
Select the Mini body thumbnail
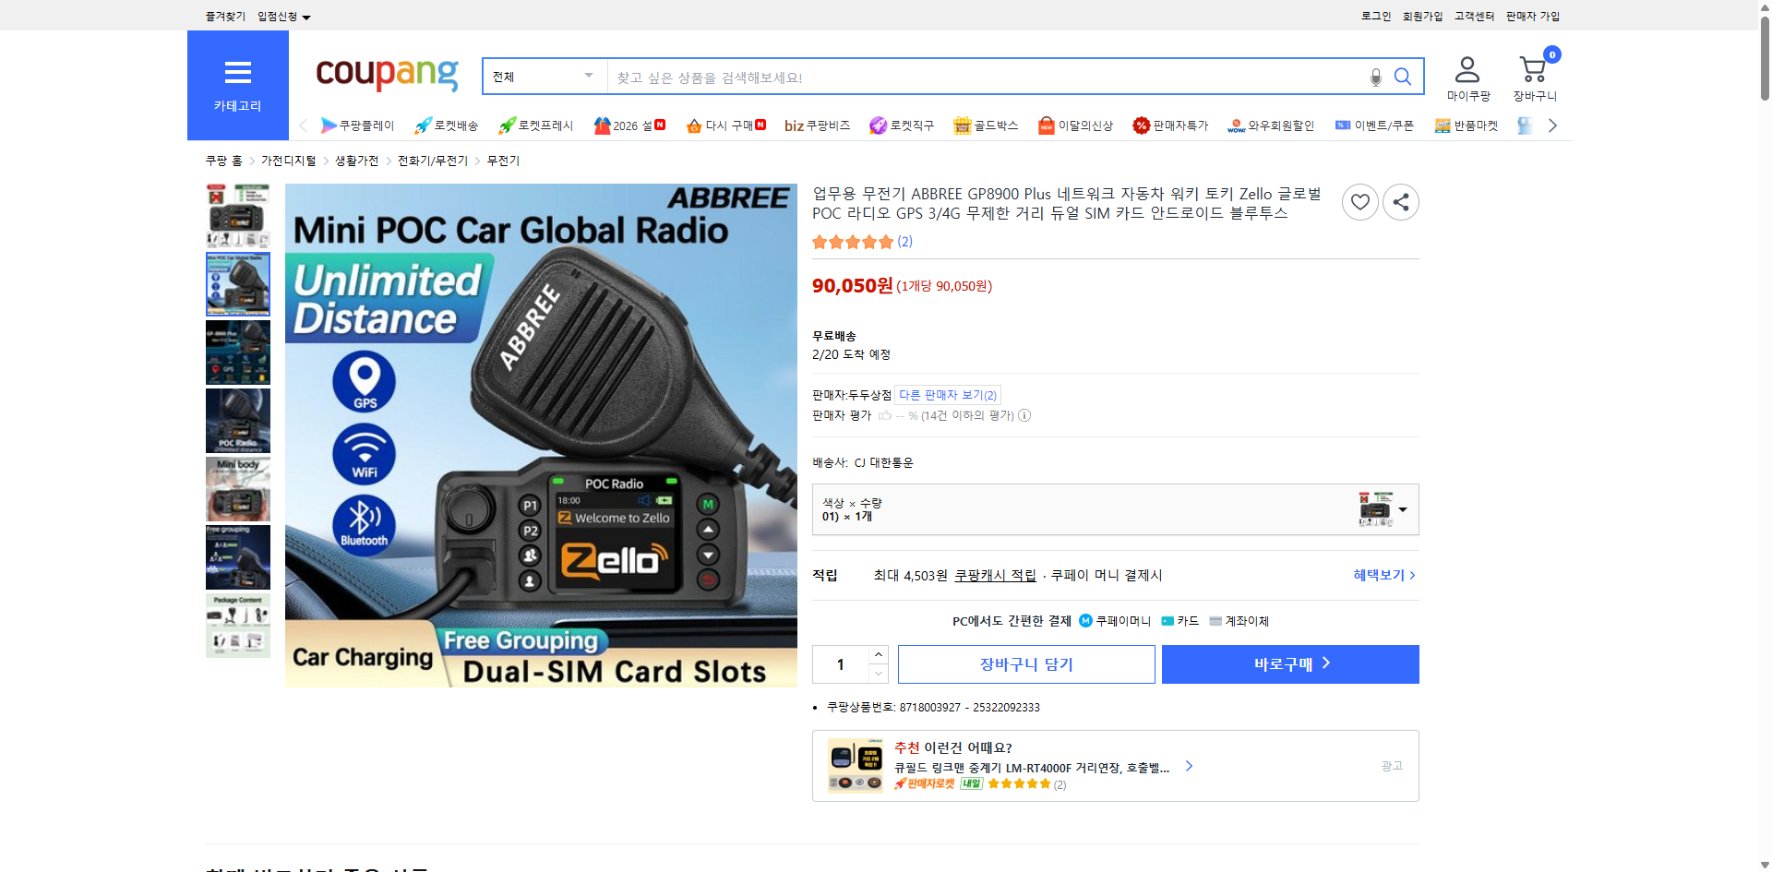point(238,489)
